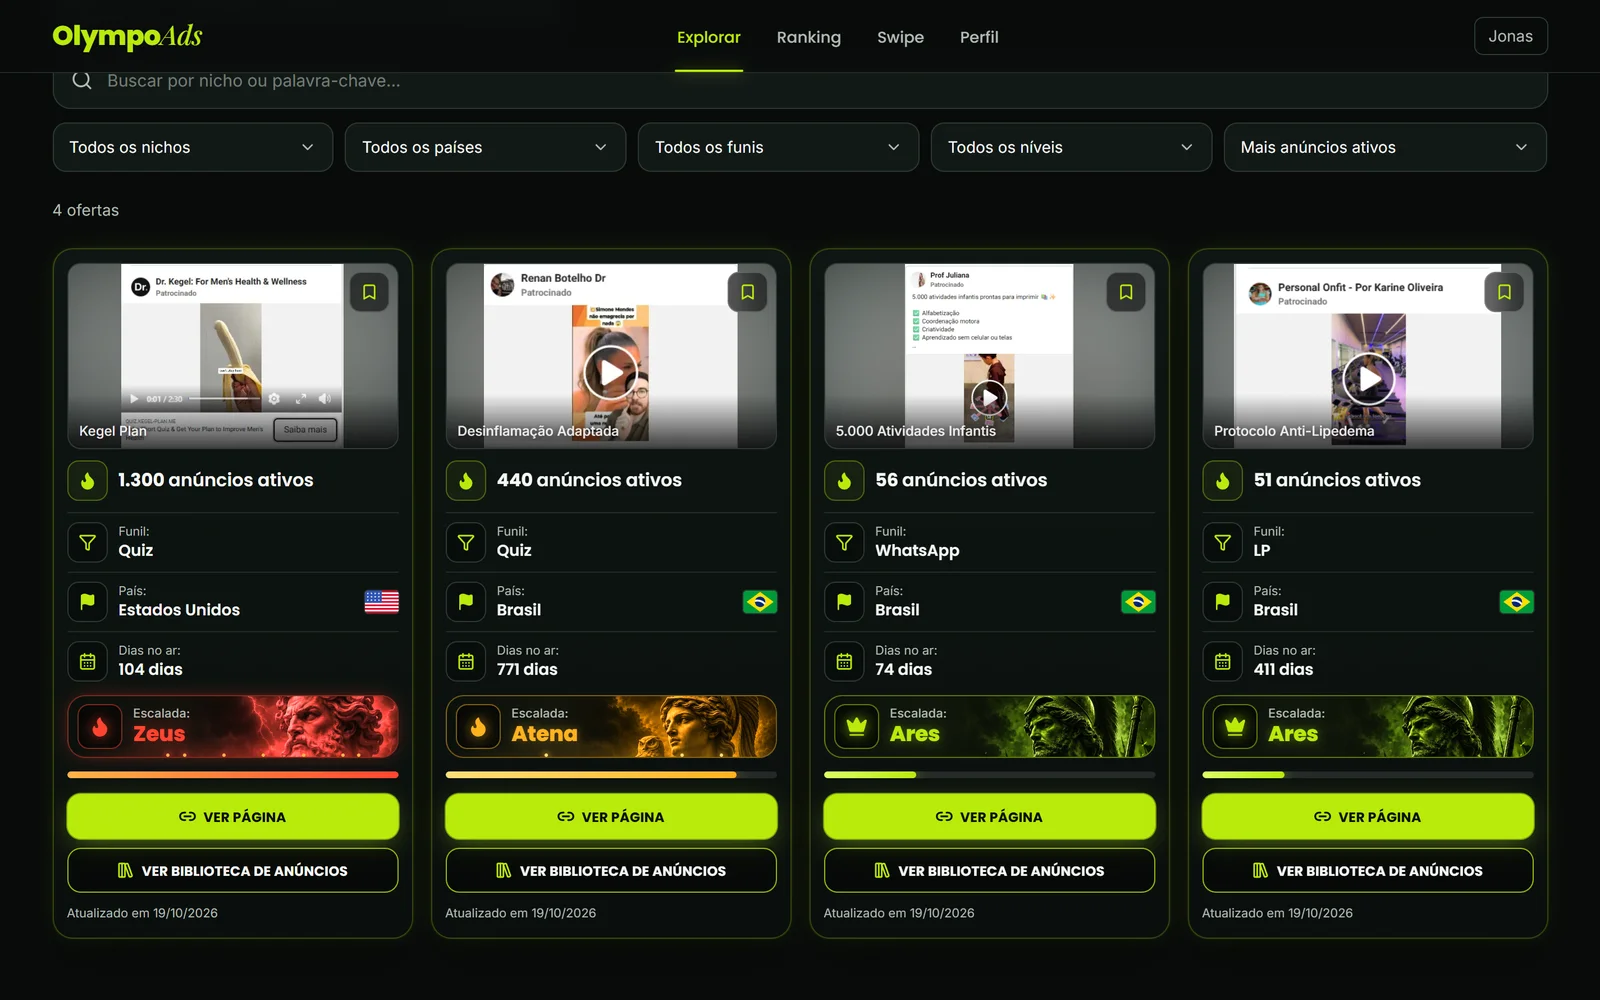Click the Atena escalada flame icon

click(478, 727)
